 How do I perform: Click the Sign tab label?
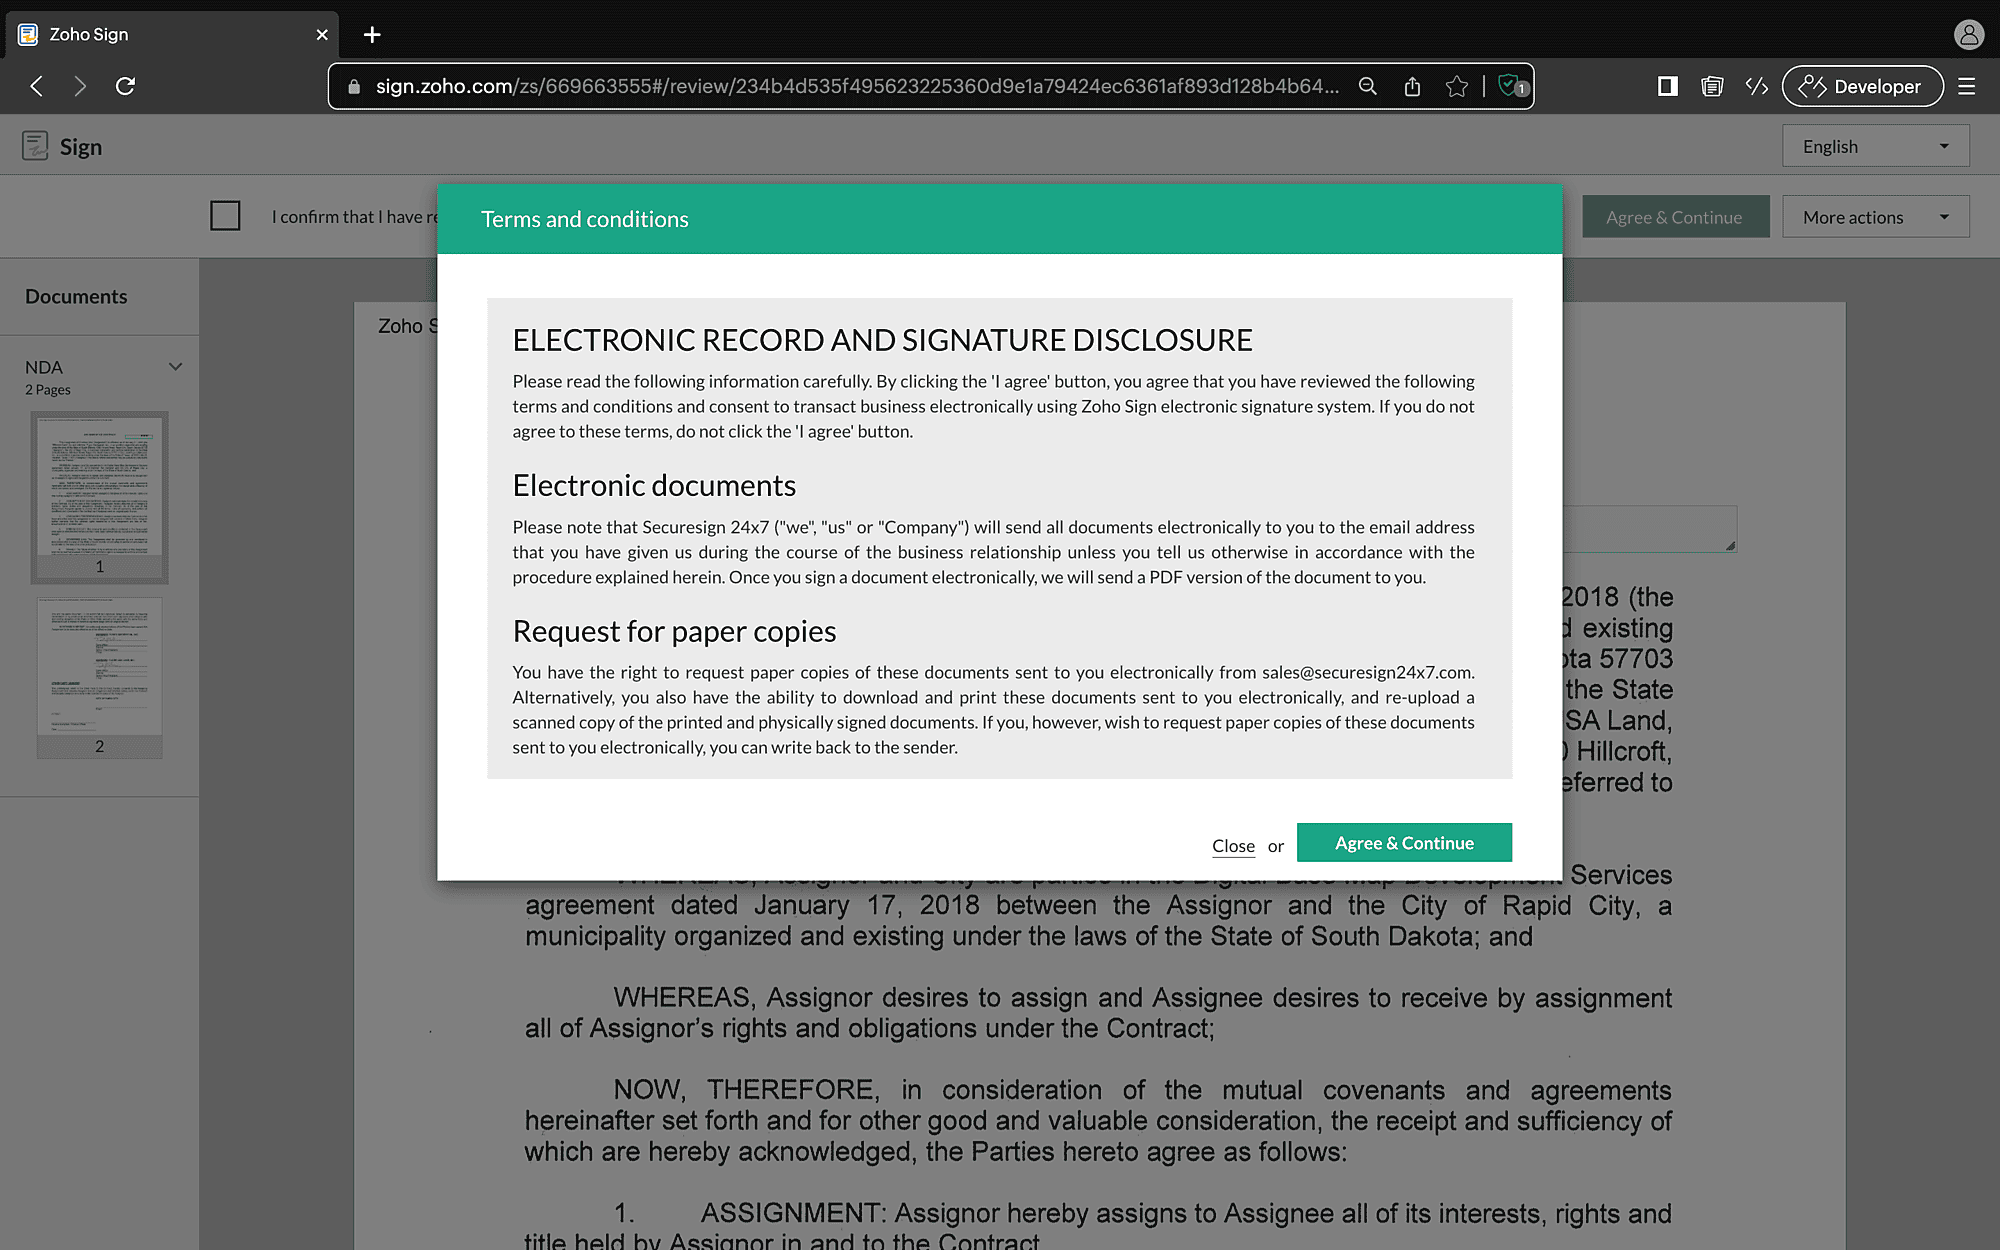tap(81, 145)
